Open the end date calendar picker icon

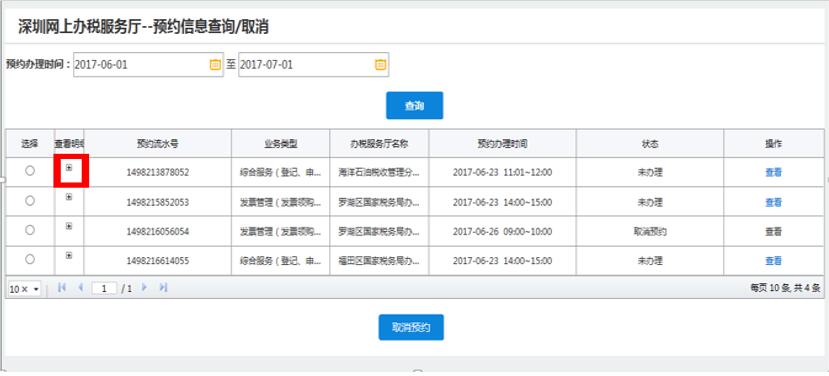380,65
